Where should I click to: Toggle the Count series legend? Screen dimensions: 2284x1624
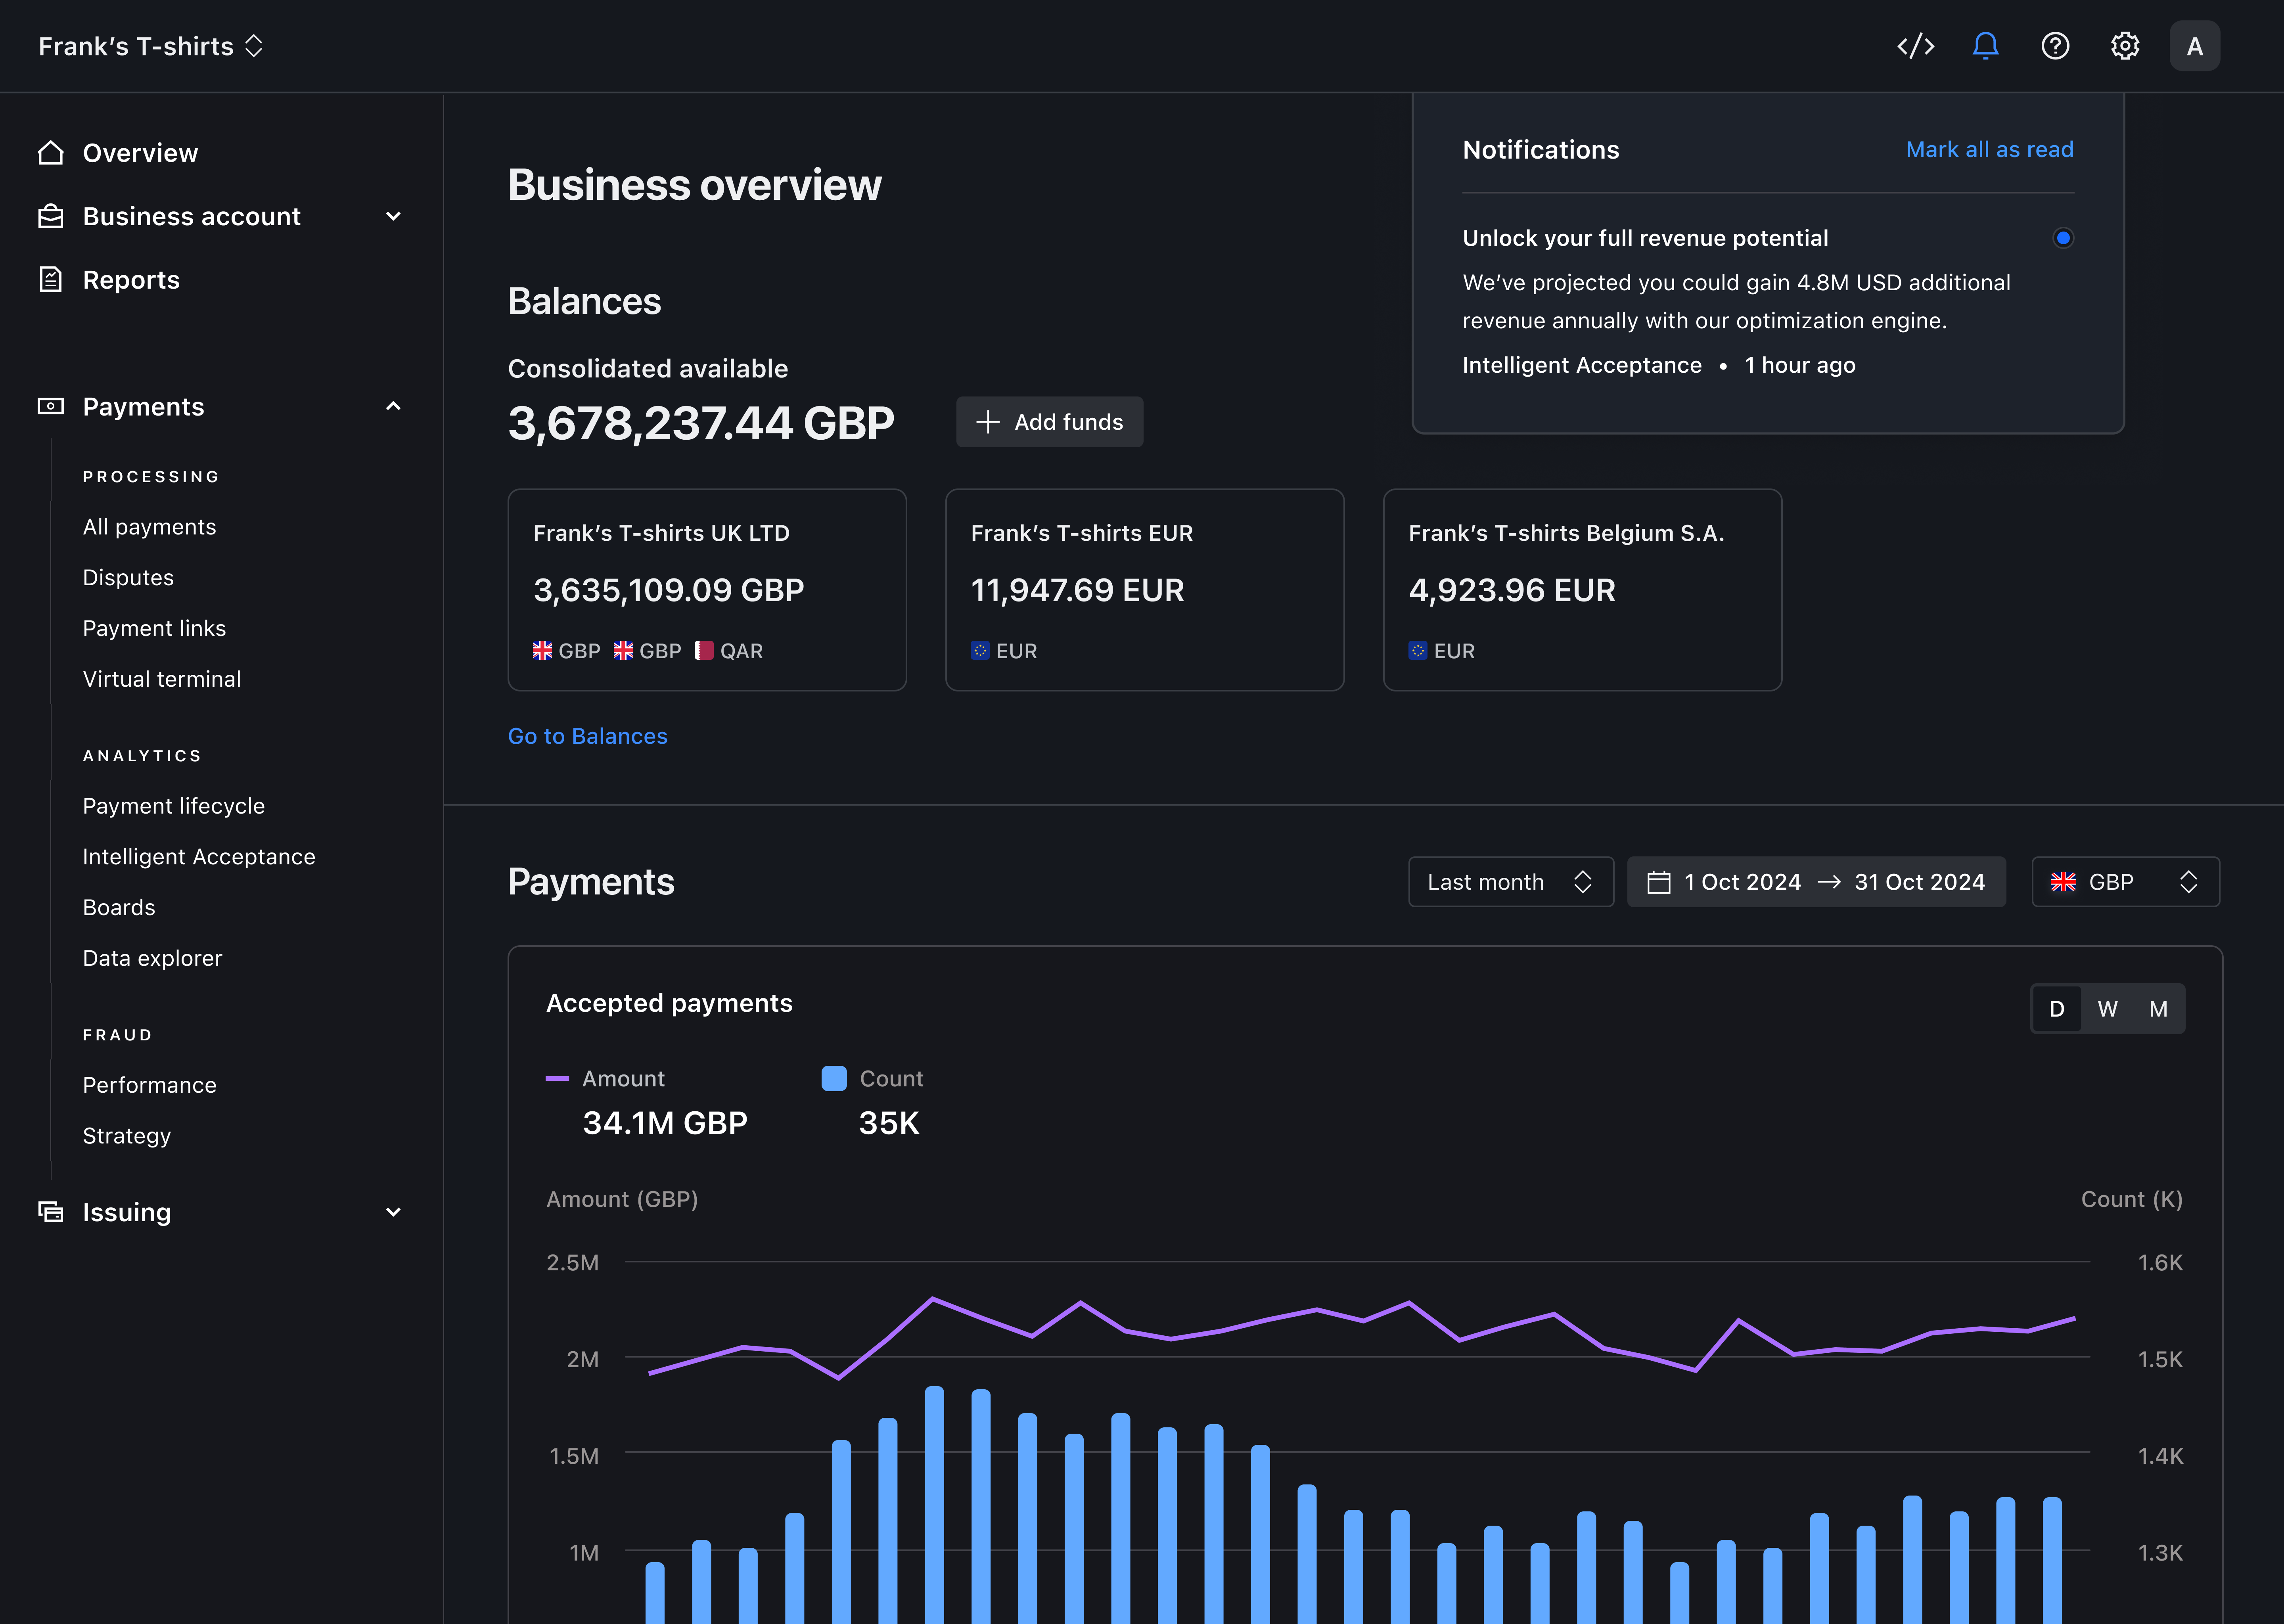pos(872,1078)
